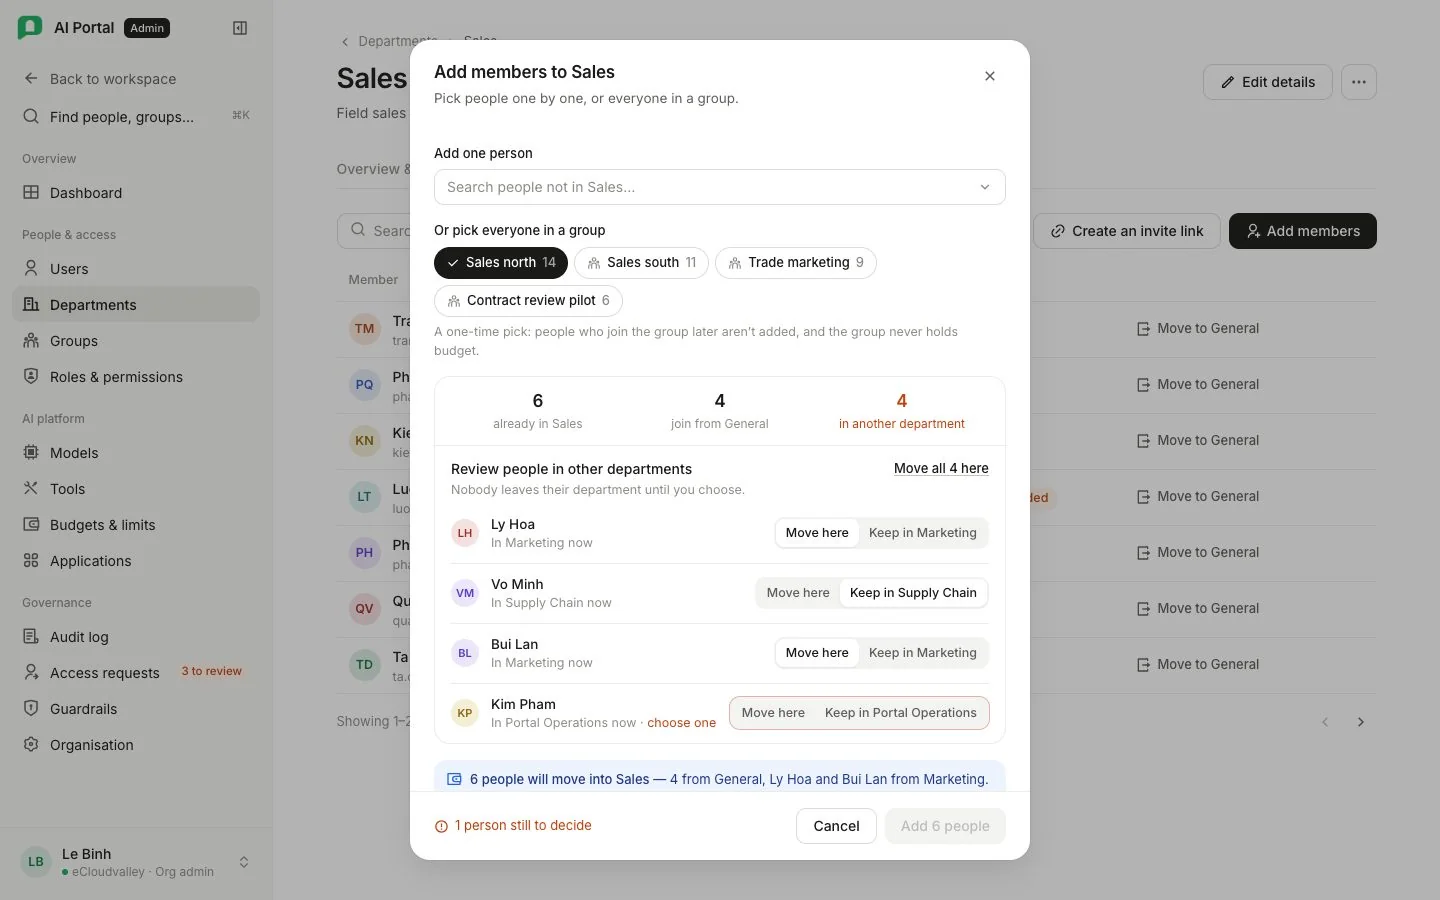The image size is (1440, 900).
Task: Click the Applications grid icon
Action: (31, 561)
